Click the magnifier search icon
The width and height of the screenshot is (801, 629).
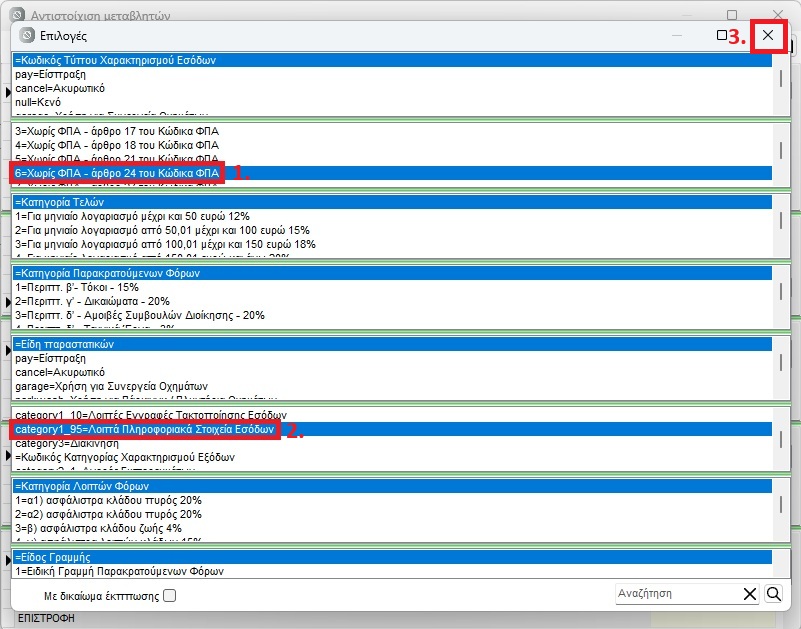pos(773,594)
